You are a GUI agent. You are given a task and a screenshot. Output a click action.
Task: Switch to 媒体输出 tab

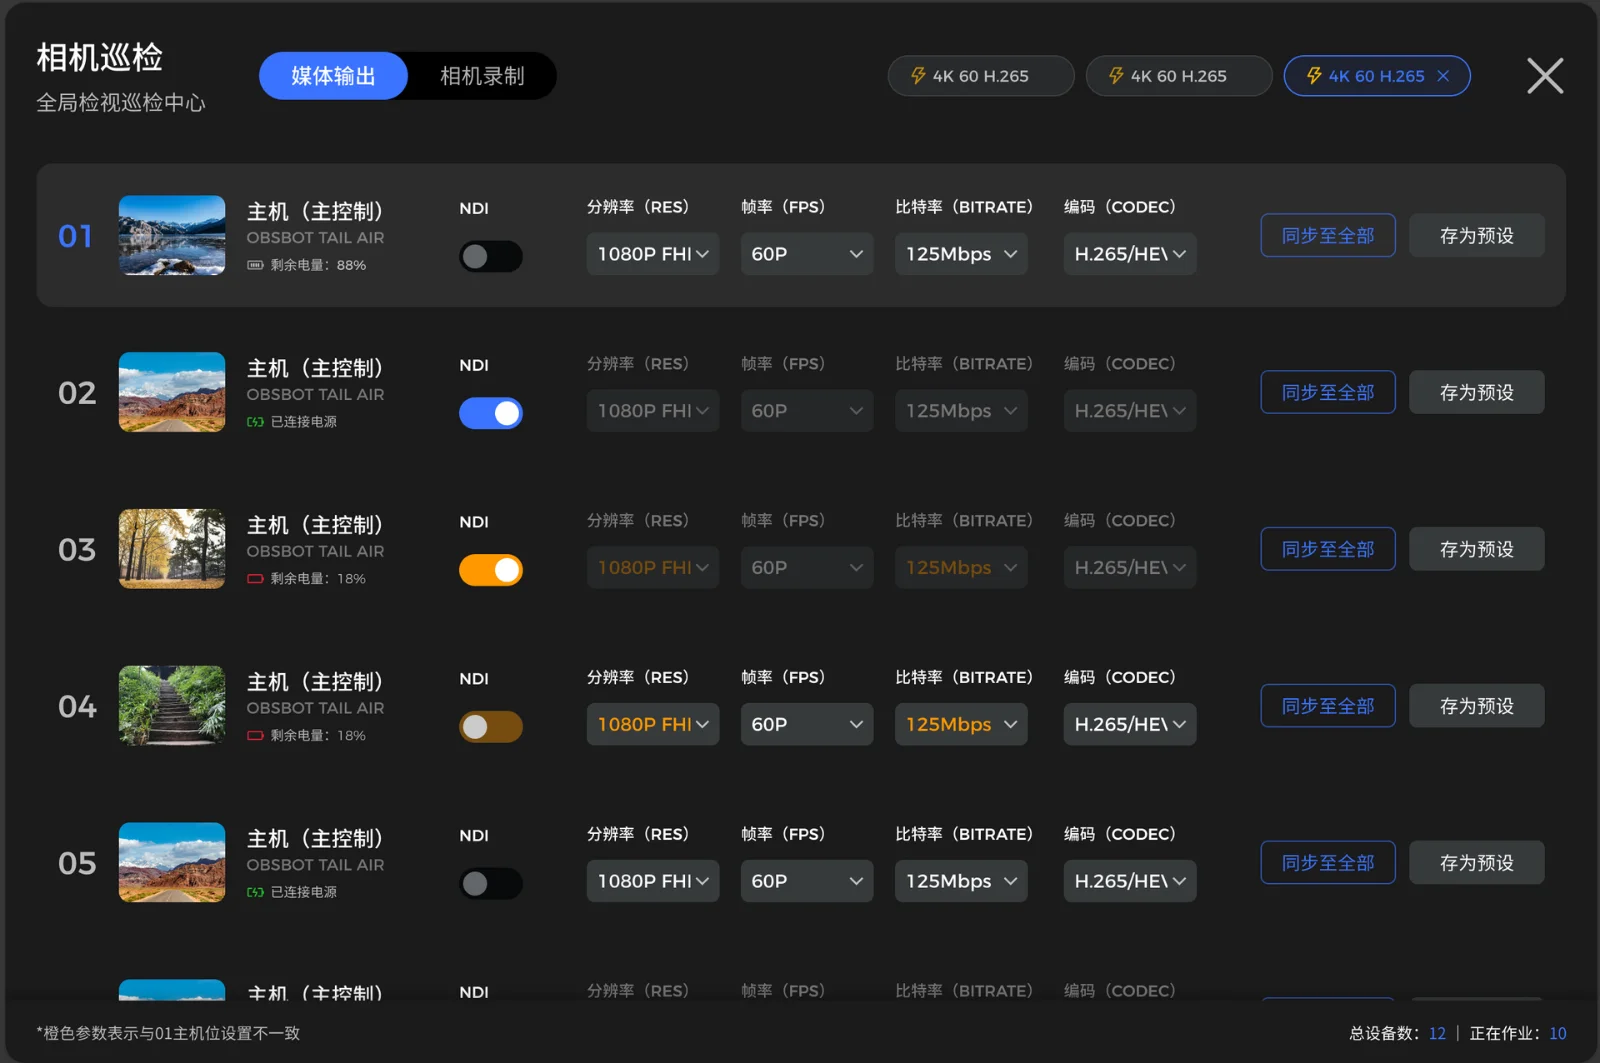333,76
